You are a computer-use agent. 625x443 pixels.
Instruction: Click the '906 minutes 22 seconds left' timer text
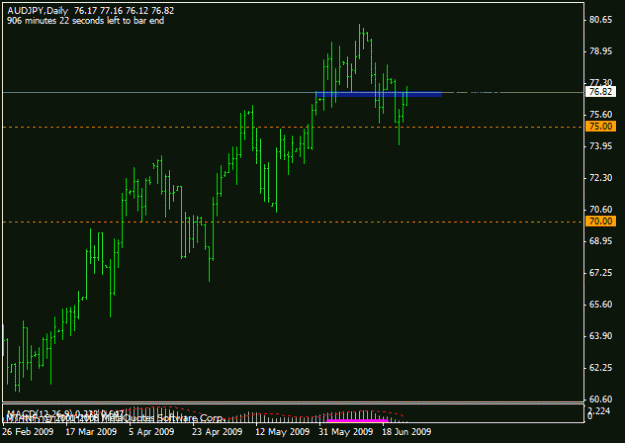tap(85, 21)
